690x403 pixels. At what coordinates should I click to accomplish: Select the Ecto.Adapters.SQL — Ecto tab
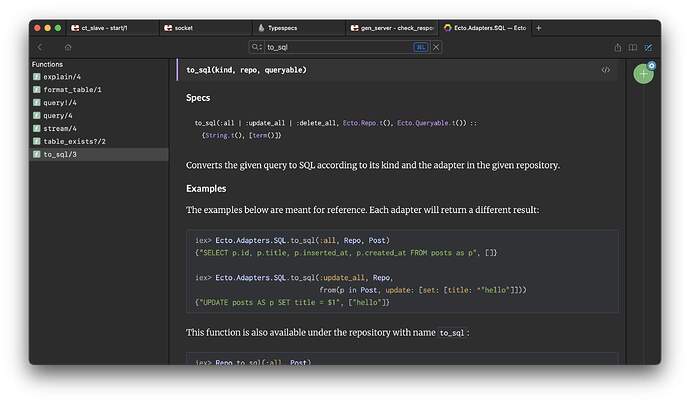485,28
